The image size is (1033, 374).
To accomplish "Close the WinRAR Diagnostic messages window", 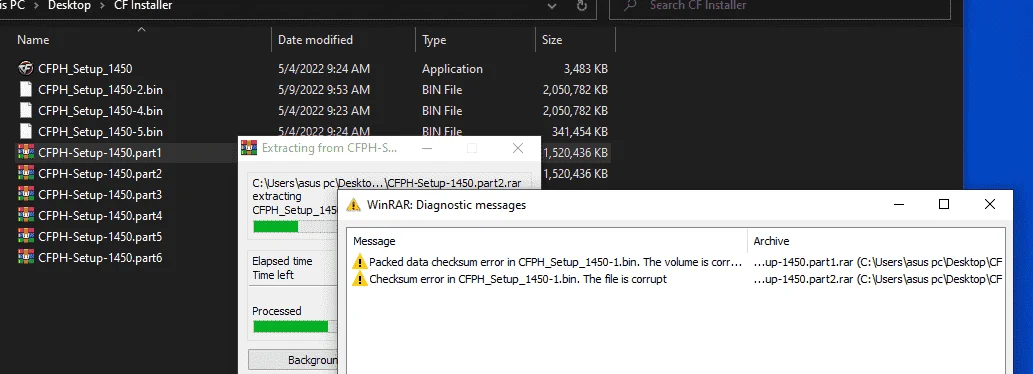I will [990, 204].
